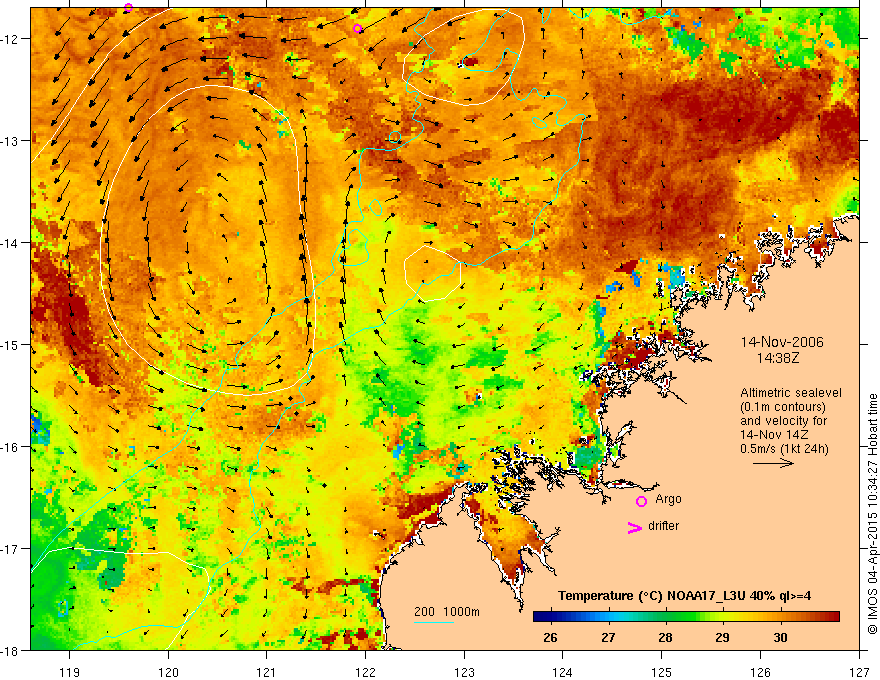880x680 pixels.
Task: Click the -17 latitude axis label
Action: [x=10, y=549]
